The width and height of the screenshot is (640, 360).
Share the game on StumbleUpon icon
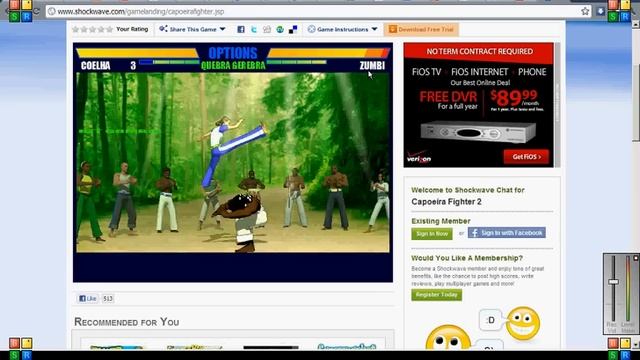[x=280, y=29]
